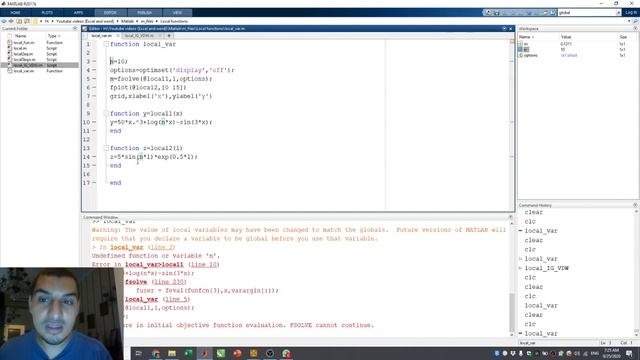The height and width of the screenshot is (360, 640).
Task: Collapse function local1 code fold
Action: pyautogui.click(x=106, y=113)
